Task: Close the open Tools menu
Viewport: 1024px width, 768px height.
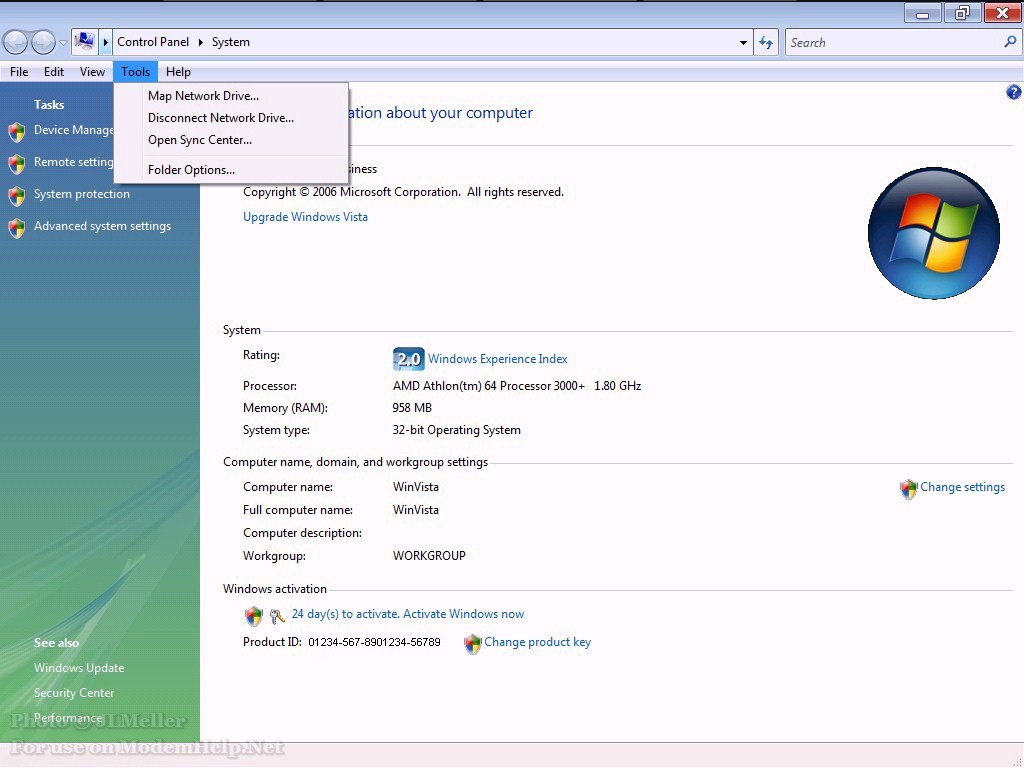Action: [x=135, y=72]
